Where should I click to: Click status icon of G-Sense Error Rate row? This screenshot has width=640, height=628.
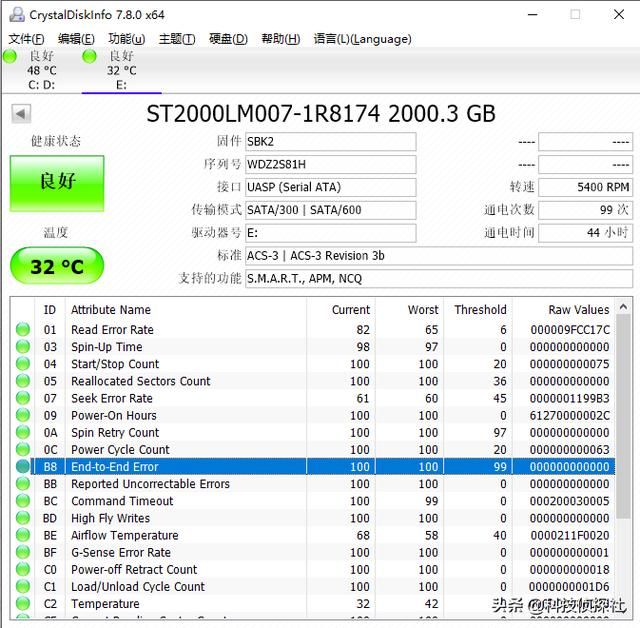coord(23,552)
